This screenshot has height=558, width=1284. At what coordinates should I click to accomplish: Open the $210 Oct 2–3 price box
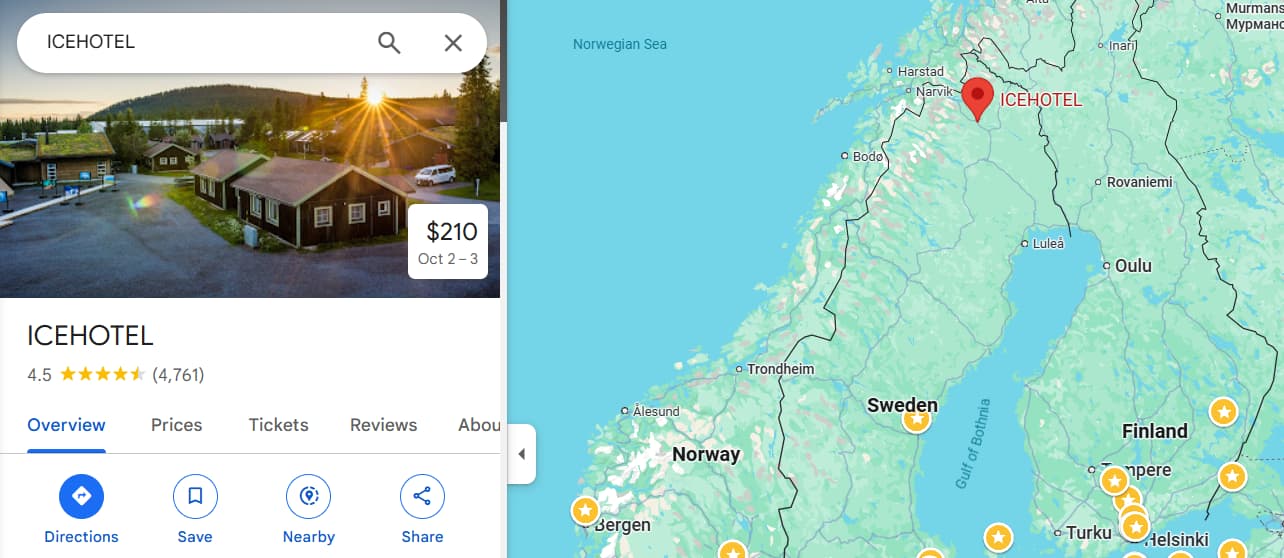[448, 241]
